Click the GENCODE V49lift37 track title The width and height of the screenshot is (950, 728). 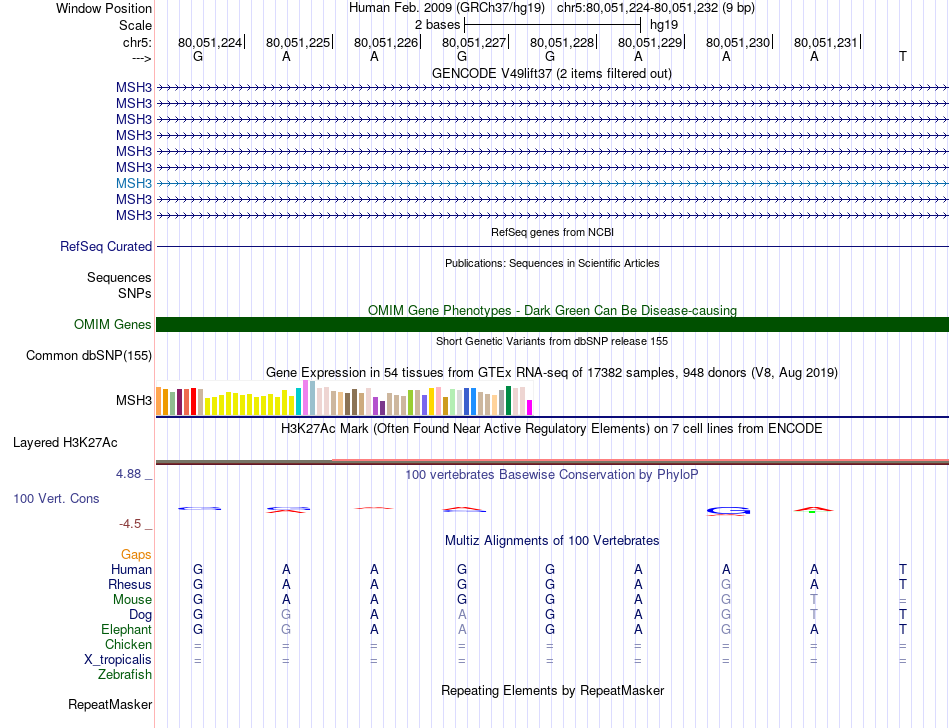point(552,73)
